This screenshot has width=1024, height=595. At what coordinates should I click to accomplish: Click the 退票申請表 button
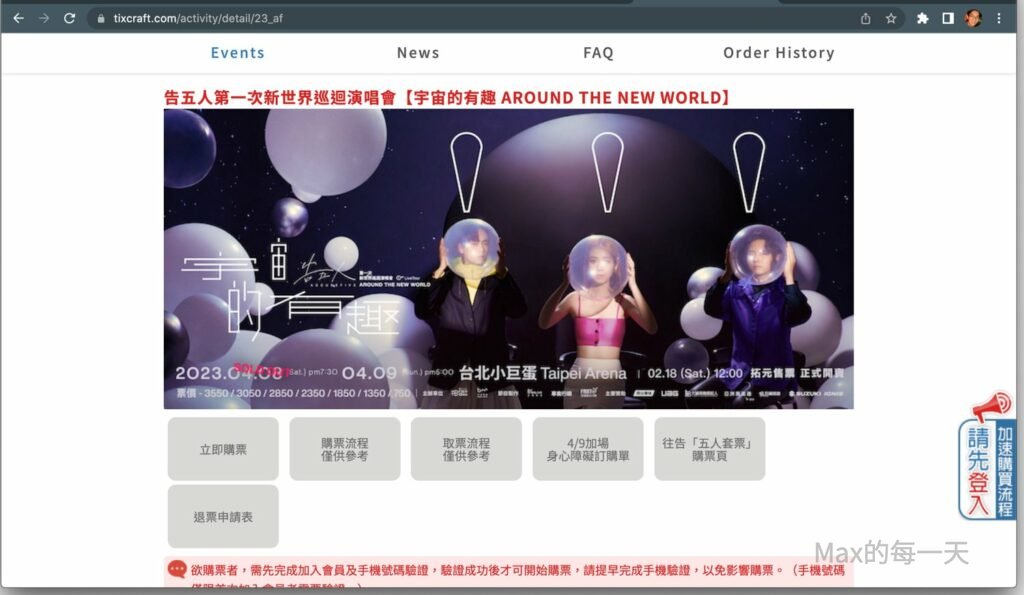(x=223, y=517)
